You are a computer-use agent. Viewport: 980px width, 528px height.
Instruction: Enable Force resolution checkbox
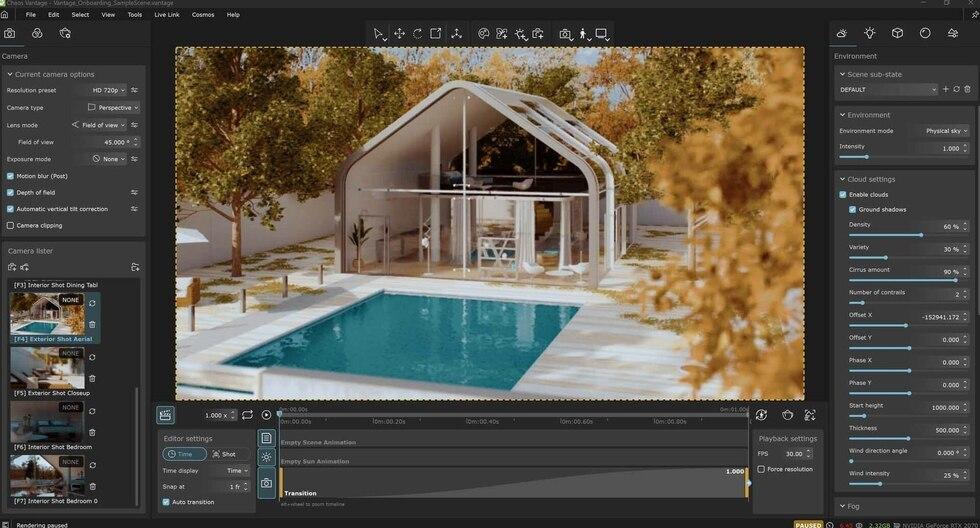tap(761, 469)
